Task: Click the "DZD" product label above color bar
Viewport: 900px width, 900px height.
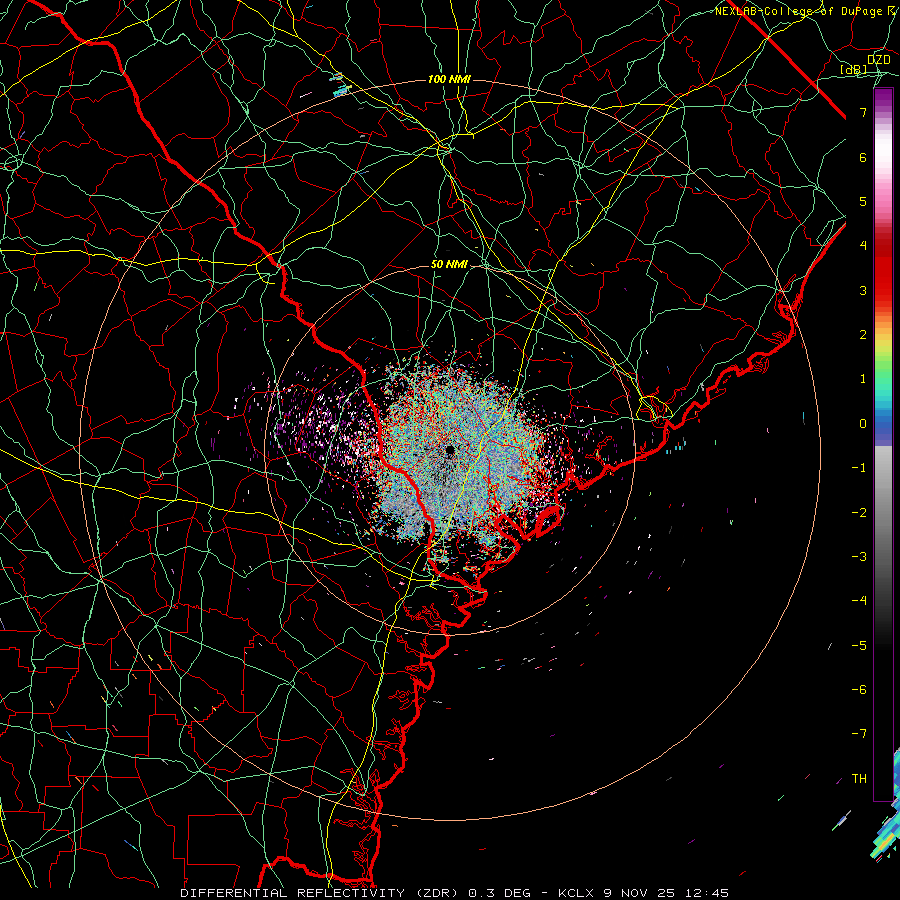Action: coord(879,60)
